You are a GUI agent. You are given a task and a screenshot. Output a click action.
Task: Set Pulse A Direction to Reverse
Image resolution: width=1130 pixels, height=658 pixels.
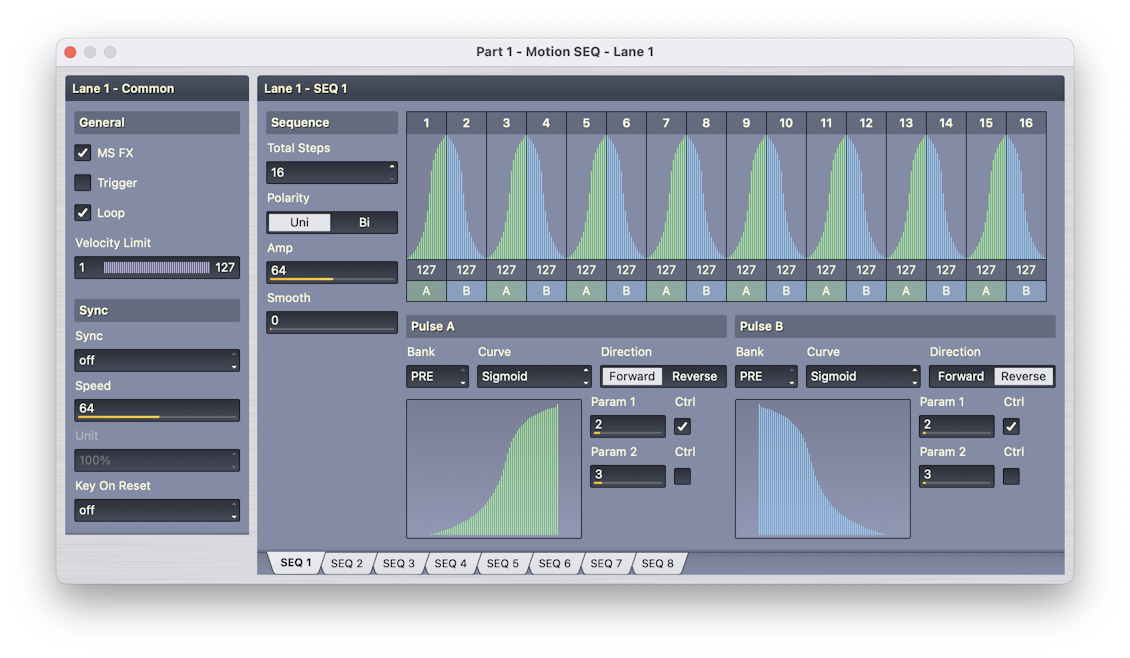pos(694,377)
